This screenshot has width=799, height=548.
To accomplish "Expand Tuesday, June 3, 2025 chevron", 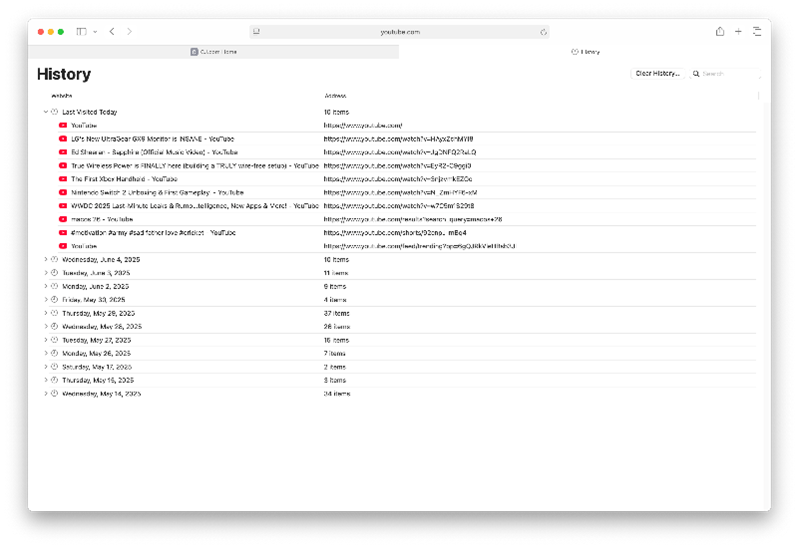I will (x=46, y=273).
